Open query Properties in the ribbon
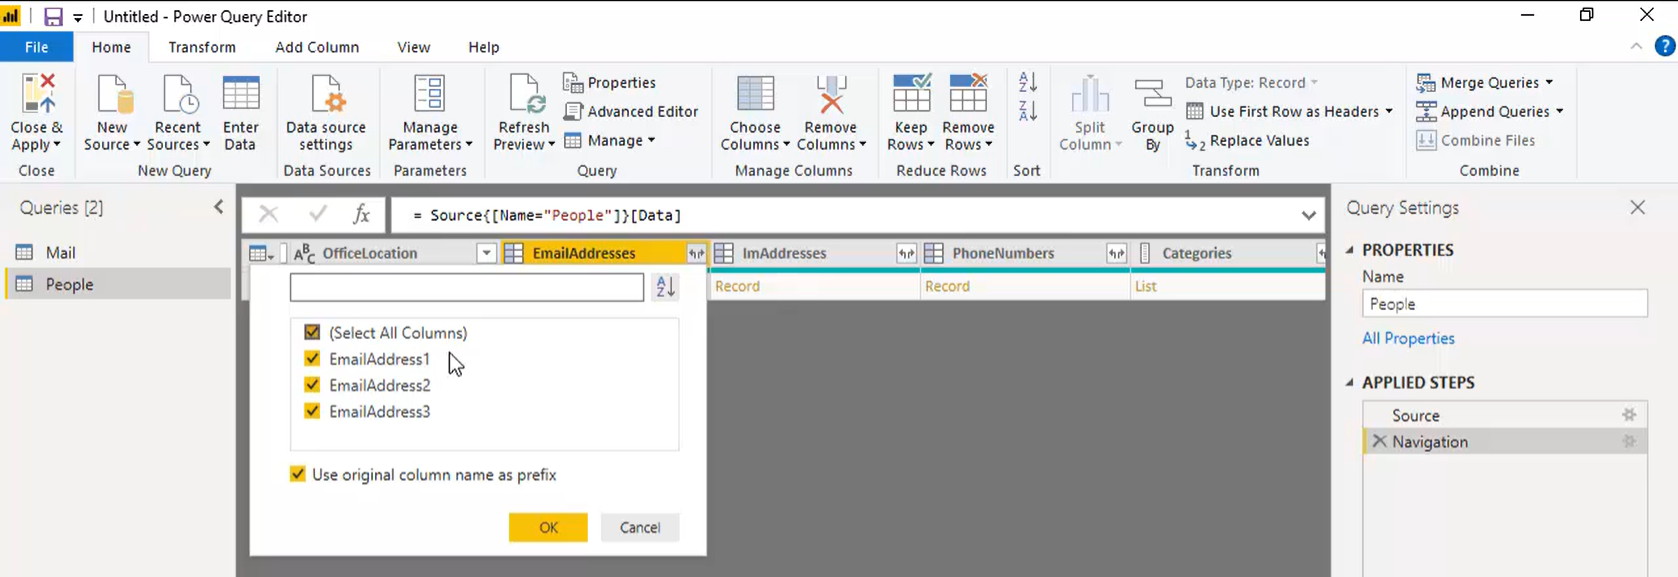Screen dimensions: 1678x577 [609, 82]
